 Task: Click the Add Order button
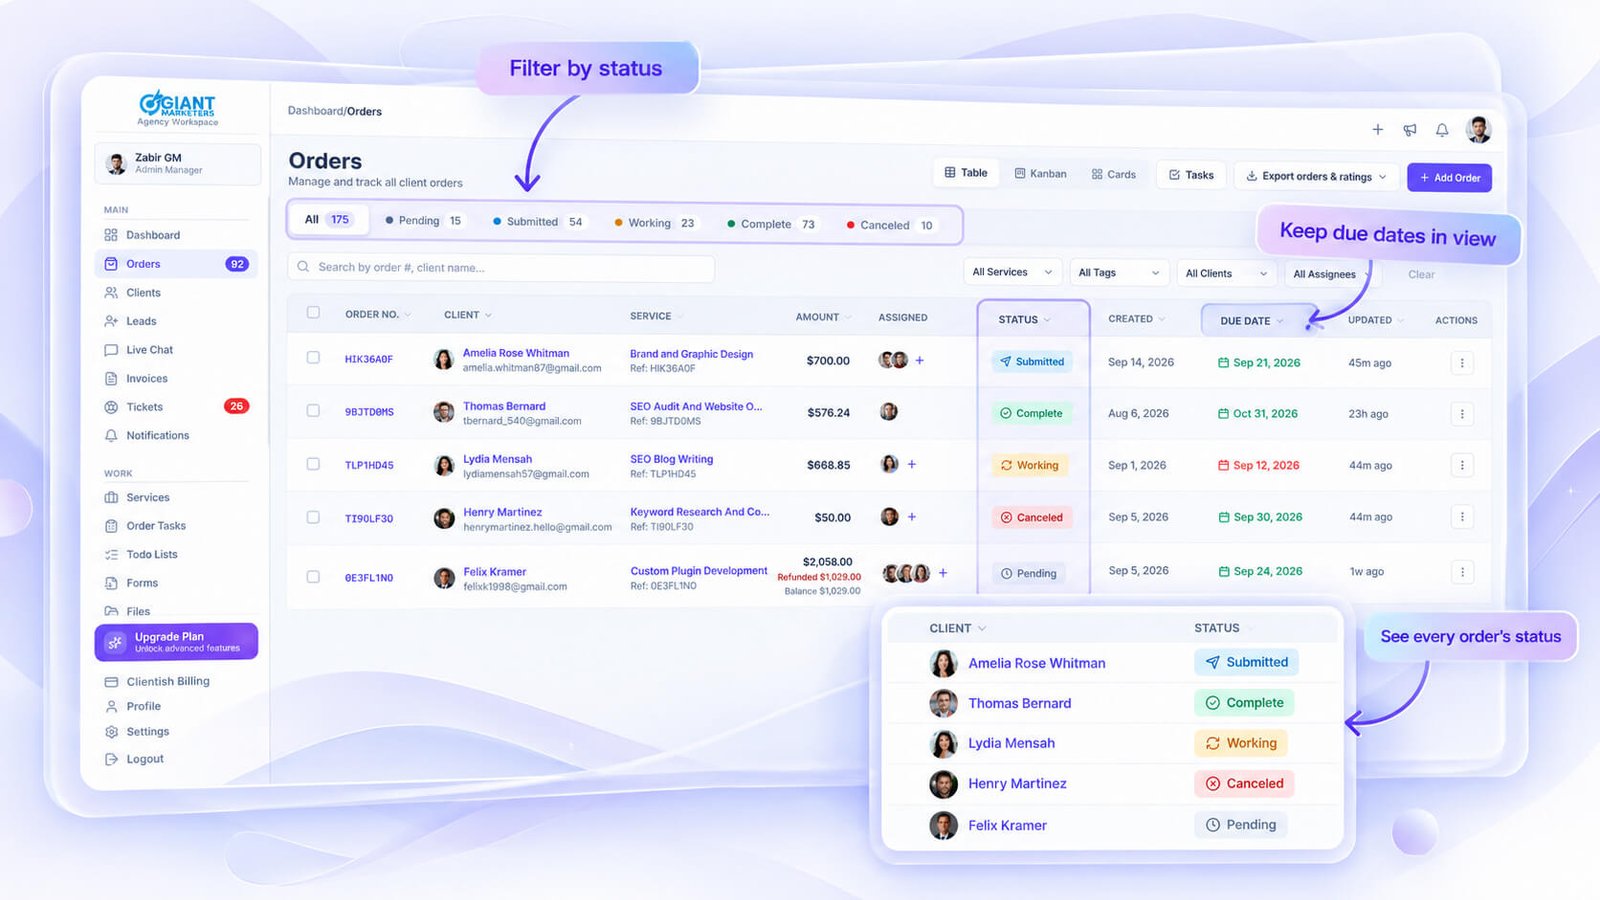(1450, 178)
